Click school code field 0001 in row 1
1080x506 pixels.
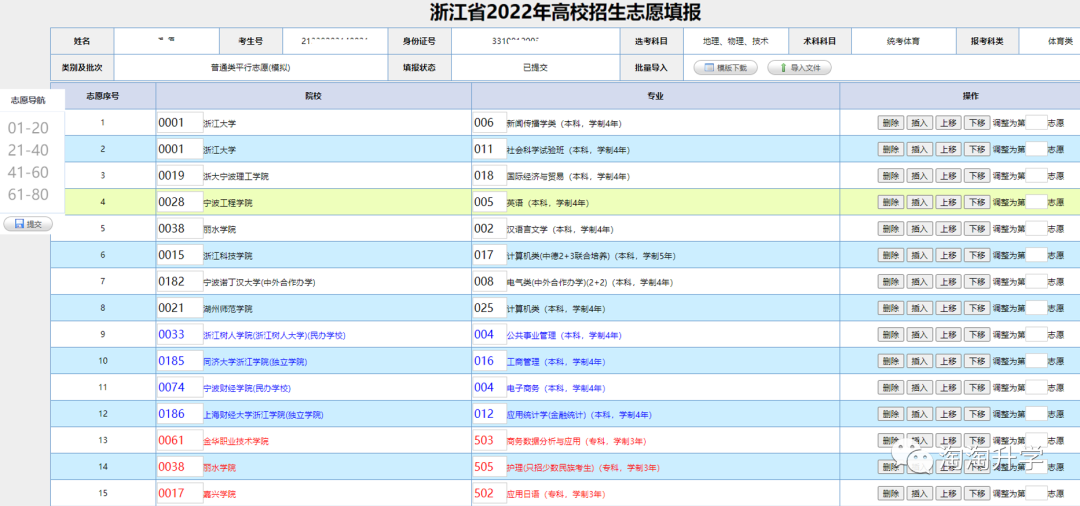point(180,123)
